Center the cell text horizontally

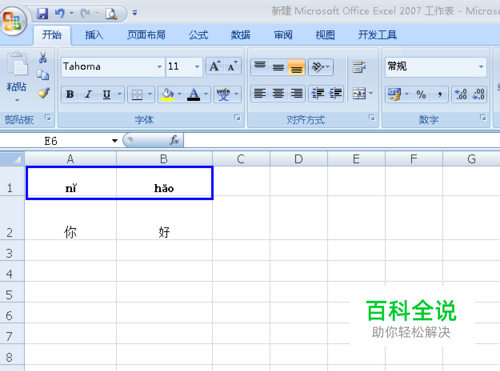tap(278, 93)
